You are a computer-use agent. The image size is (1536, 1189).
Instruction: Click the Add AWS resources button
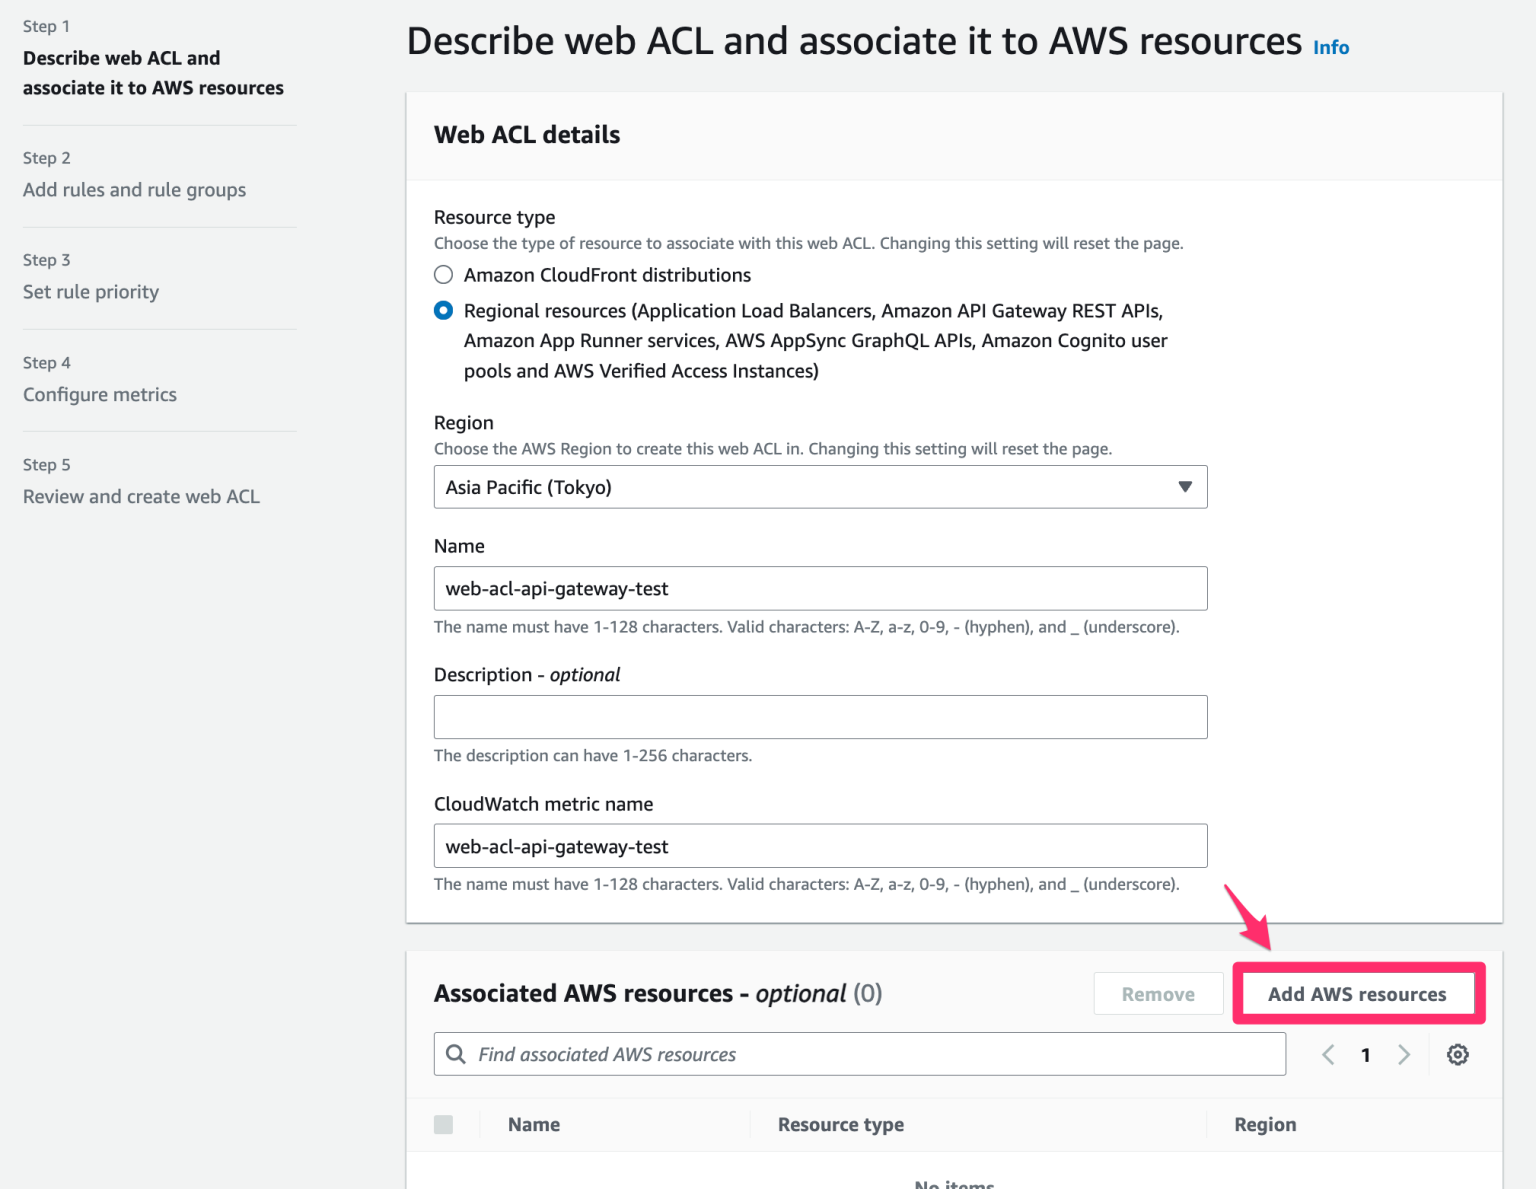[1357, 993]
